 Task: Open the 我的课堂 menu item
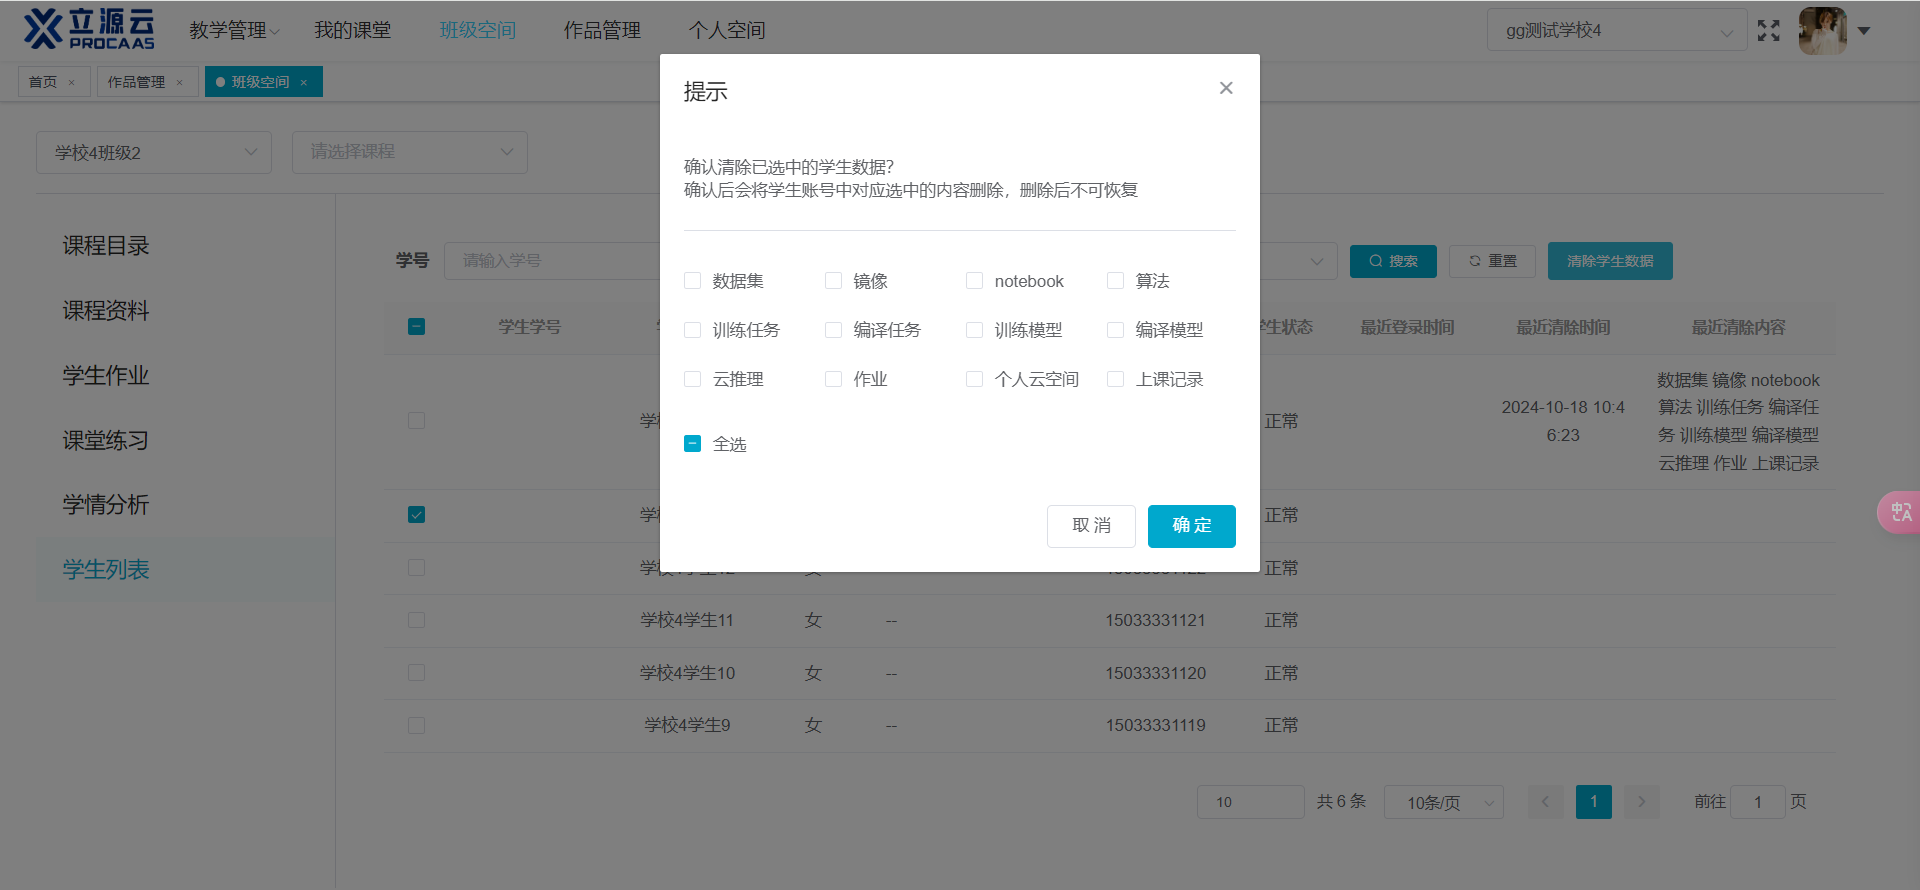click(x=352, y=31)
